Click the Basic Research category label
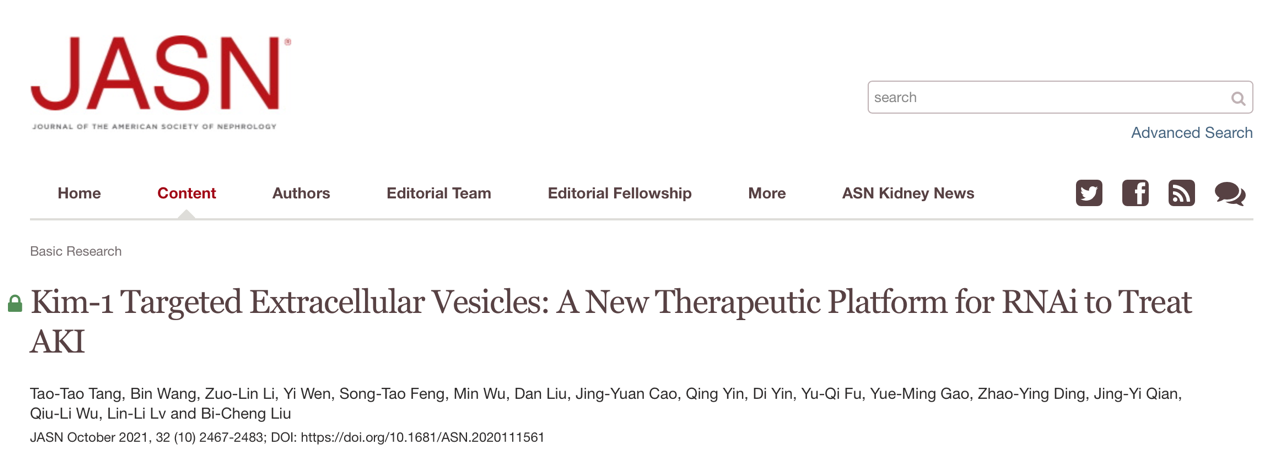The height and width of the screenshot is (453, 1268). point(76,251)
